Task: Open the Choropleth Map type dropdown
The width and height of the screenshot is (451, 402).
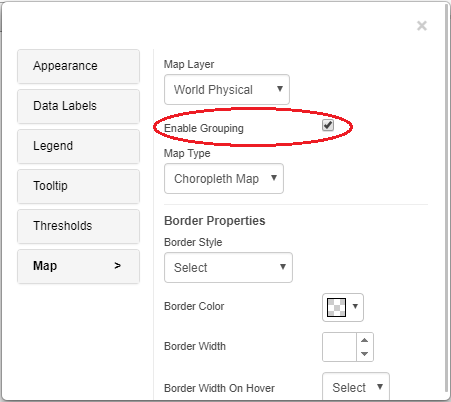Action: pos(224,178)
